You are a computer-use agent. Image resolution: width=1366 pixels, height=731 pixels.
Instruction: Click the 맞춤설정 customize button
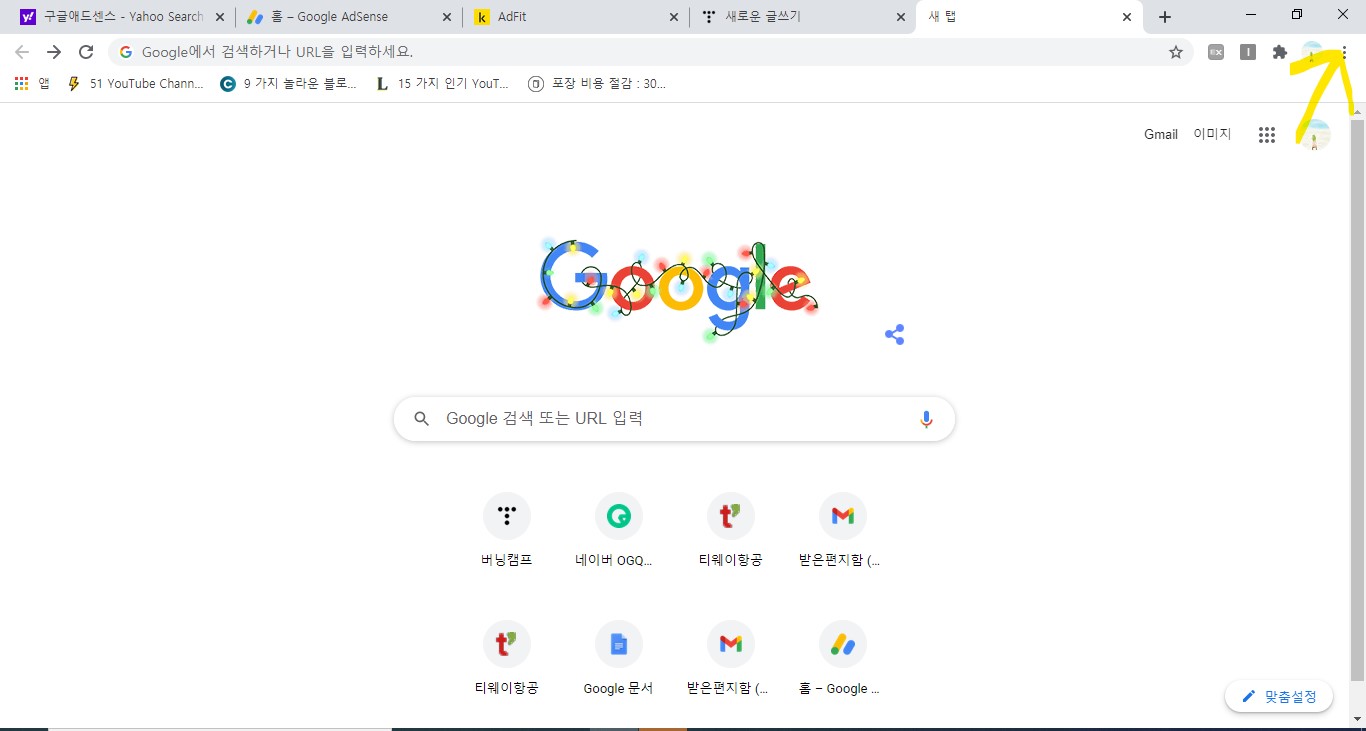[1279, 696]
